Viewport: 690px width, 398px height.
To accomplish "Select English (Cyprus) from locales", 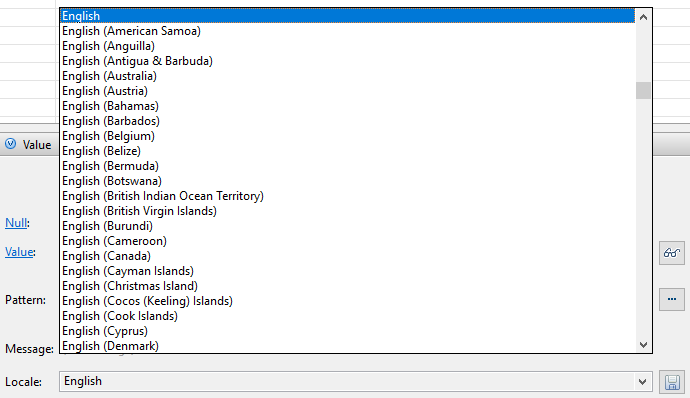I will tap(347, 331).
